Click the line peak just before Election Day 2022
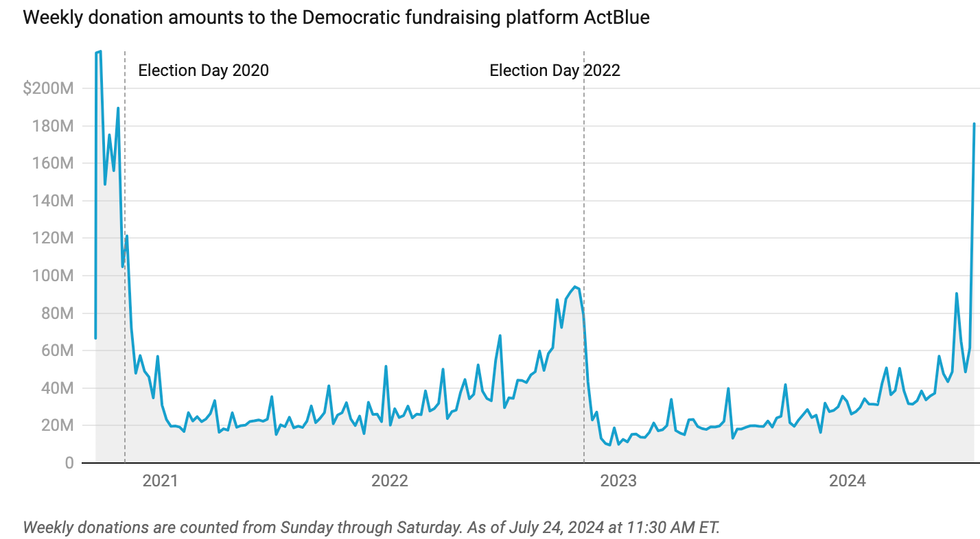This screenshot has height=539, width=980. [x=574, y=287]
